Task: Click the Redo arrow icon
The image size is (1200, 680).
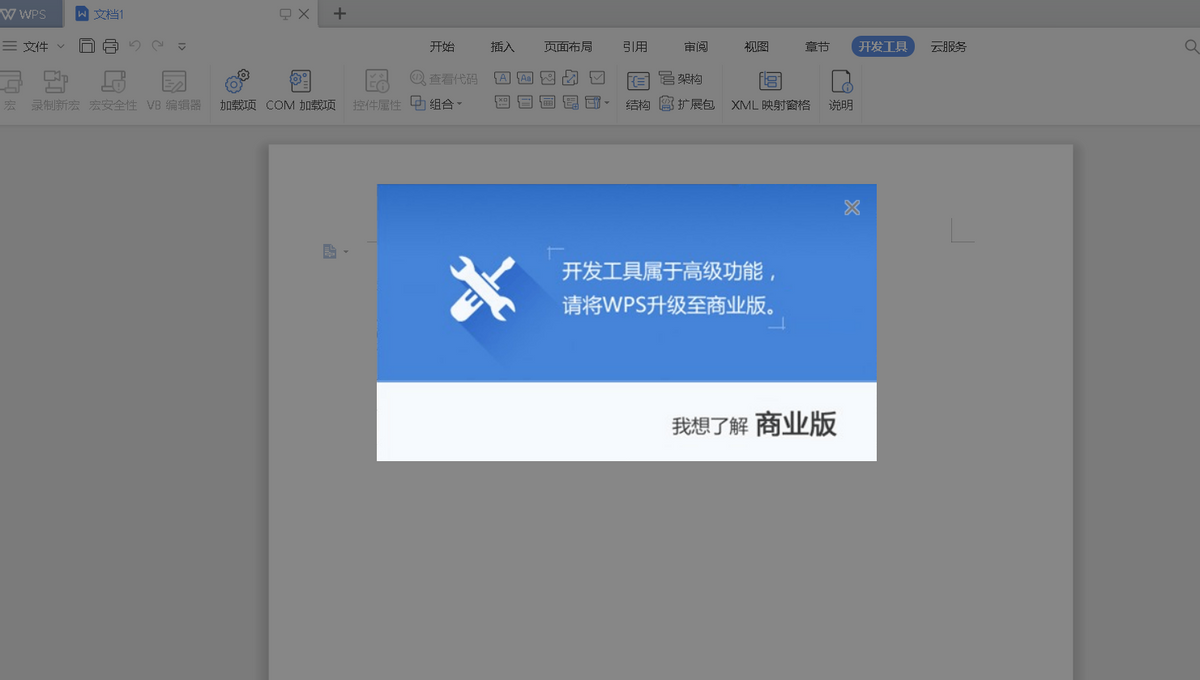Action: (x=158, y=46)
